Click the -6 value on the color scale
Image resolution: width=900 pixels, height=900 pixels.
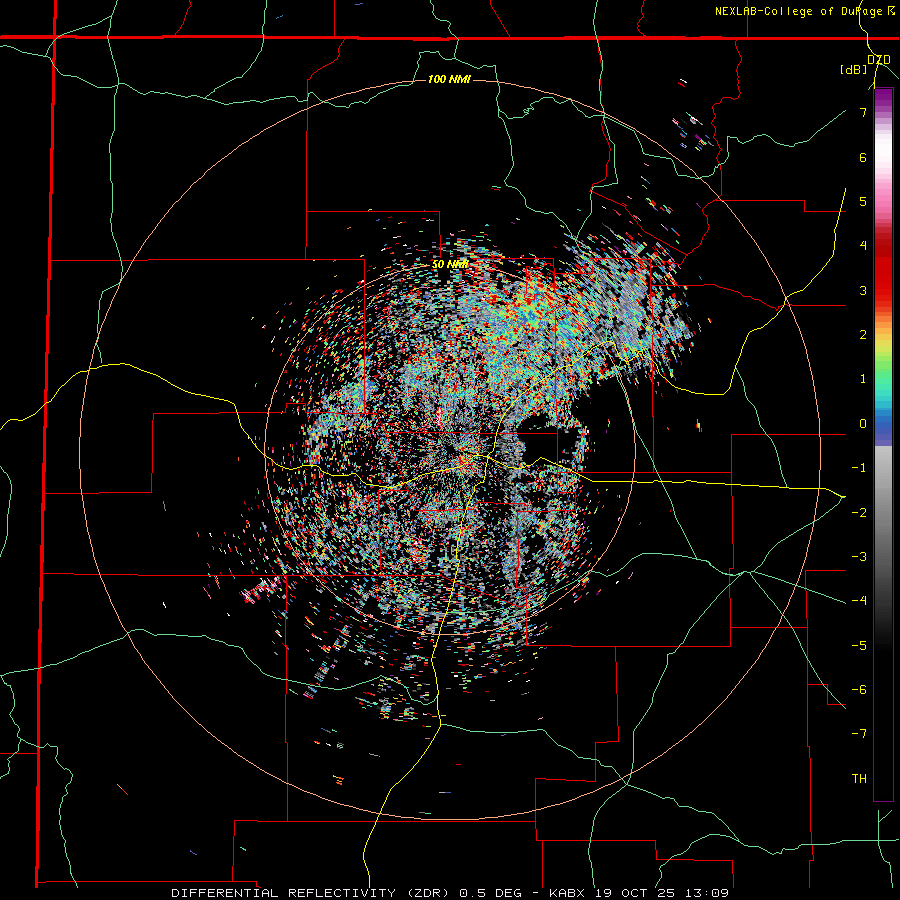tap(859, 690)
